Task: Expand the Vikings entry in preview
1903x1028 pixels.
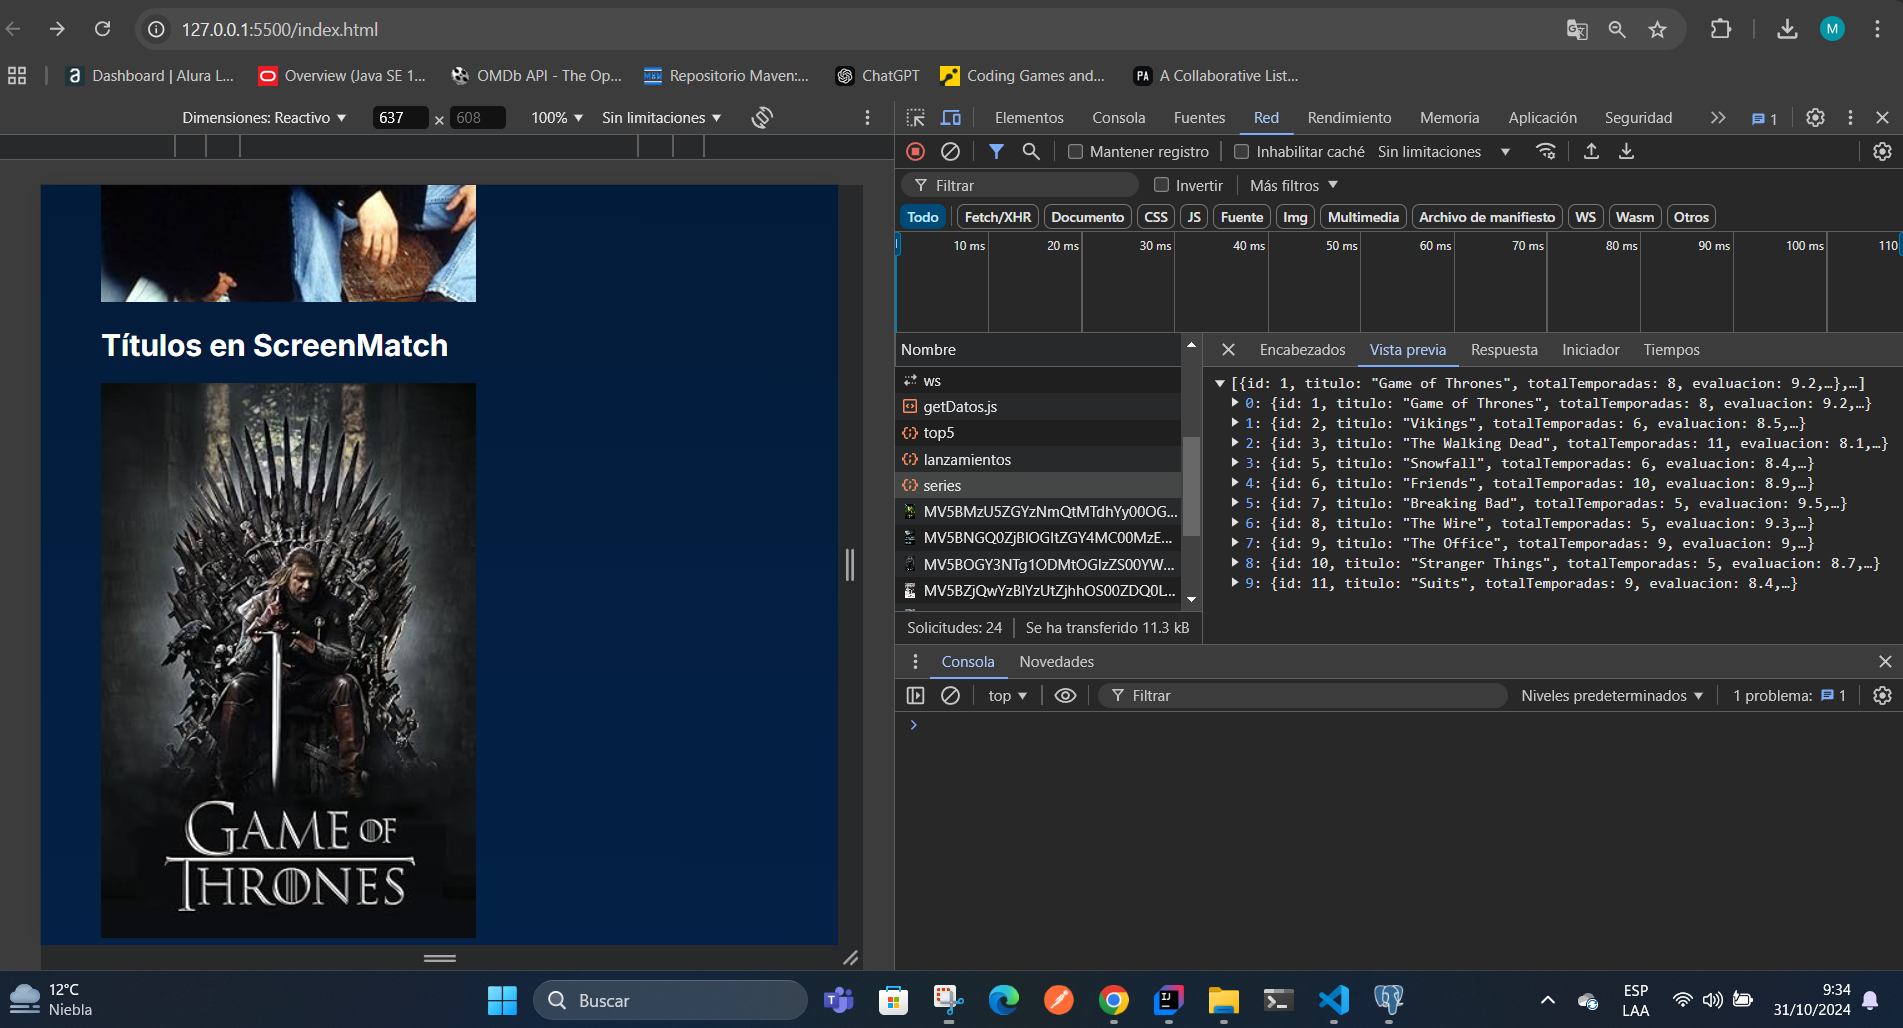Action: (x=1235, y=423)
